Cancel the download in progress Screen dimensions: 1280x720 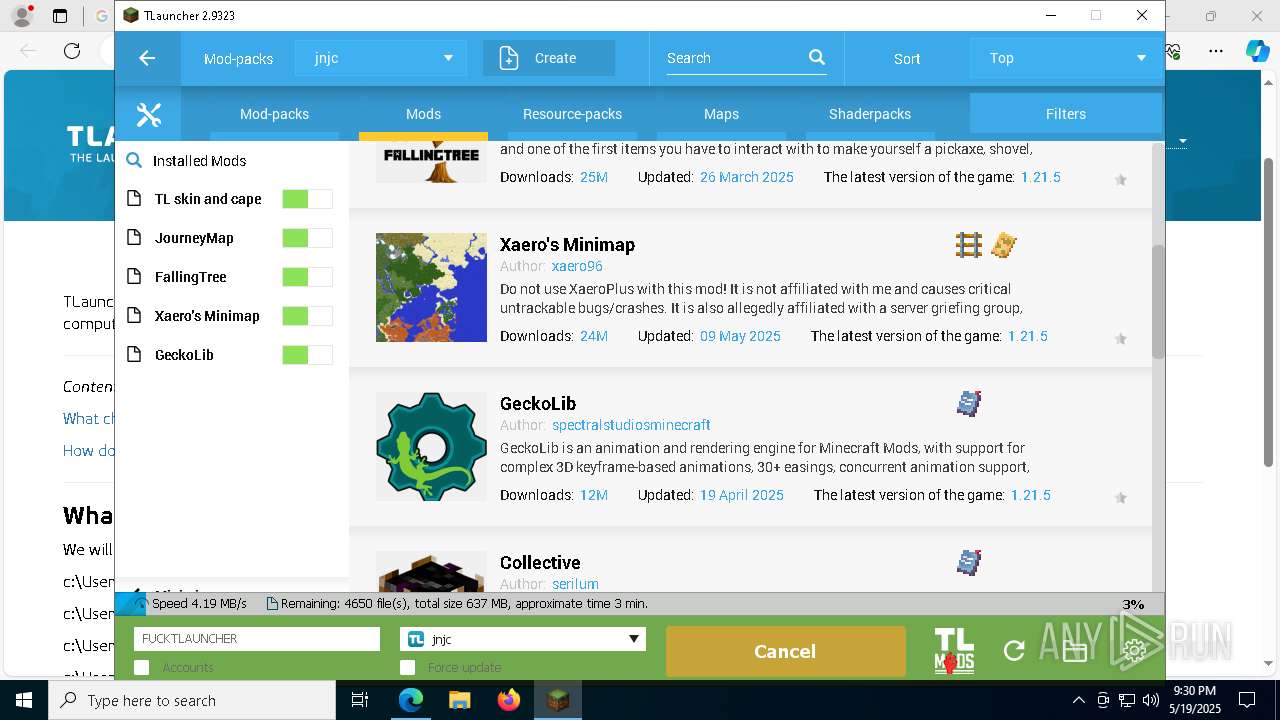tap(785, 651)
